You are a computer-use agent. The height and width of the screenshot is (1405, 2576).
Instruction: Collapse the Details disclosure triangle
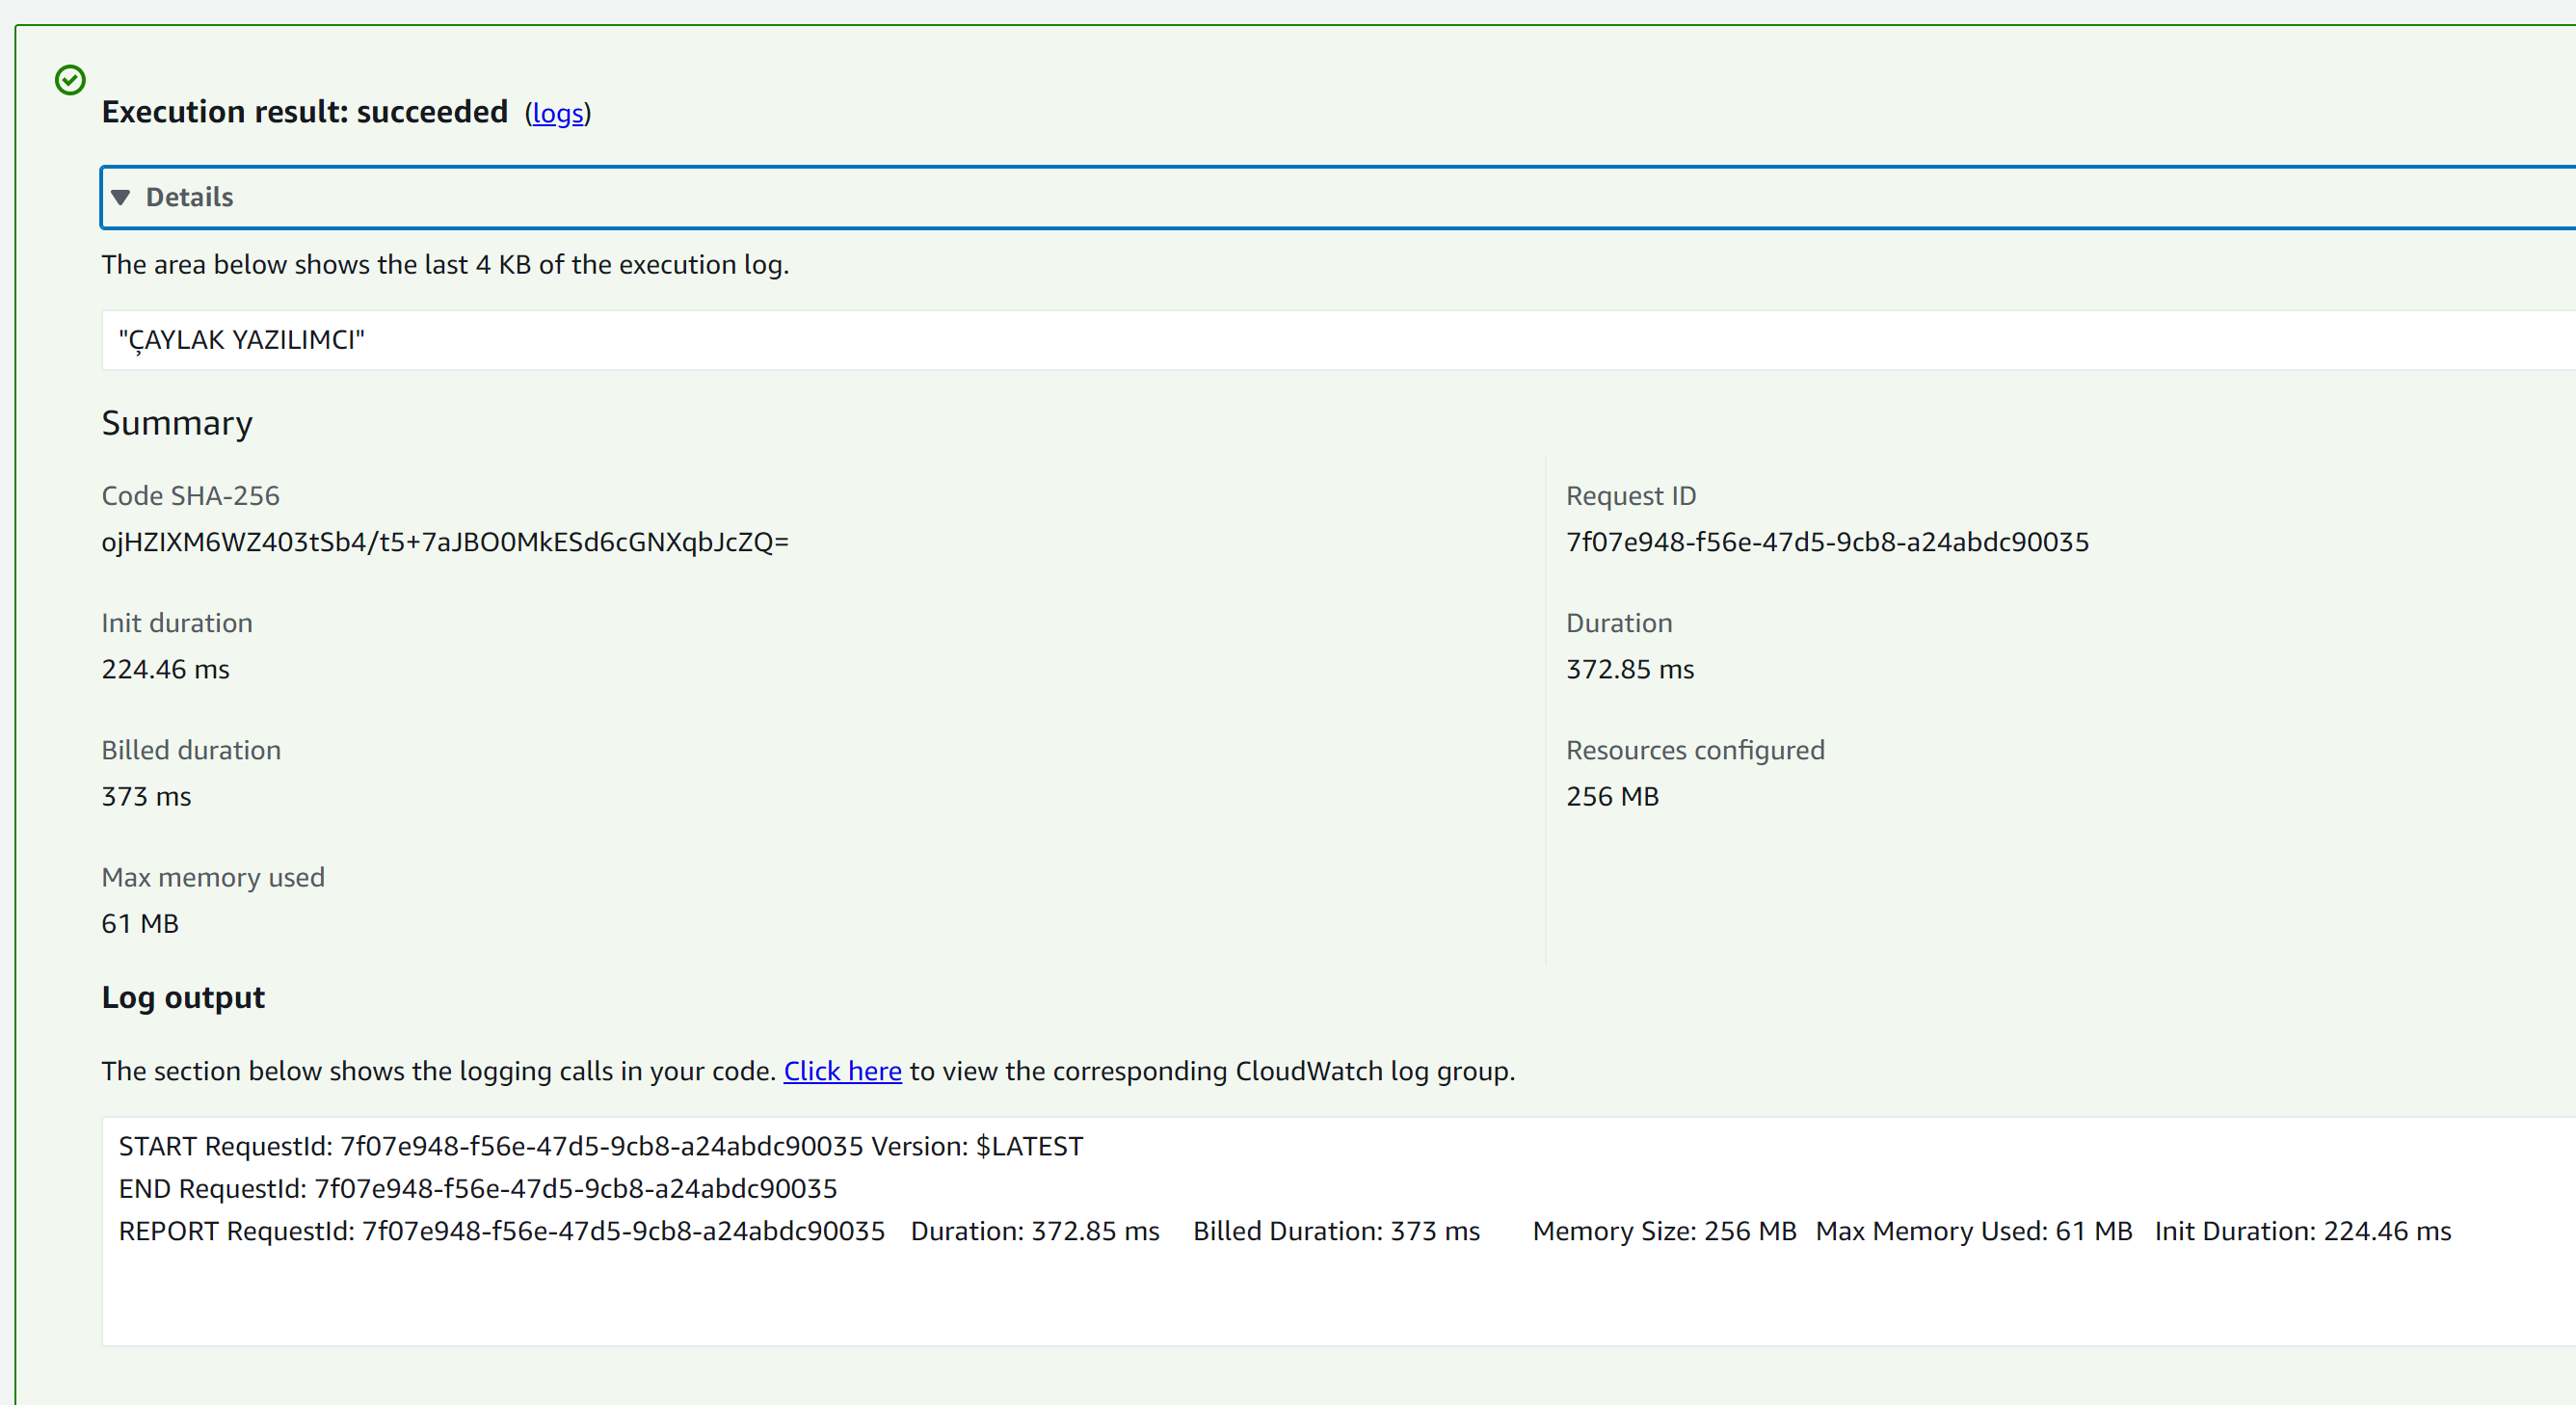[x=121, y=197]
